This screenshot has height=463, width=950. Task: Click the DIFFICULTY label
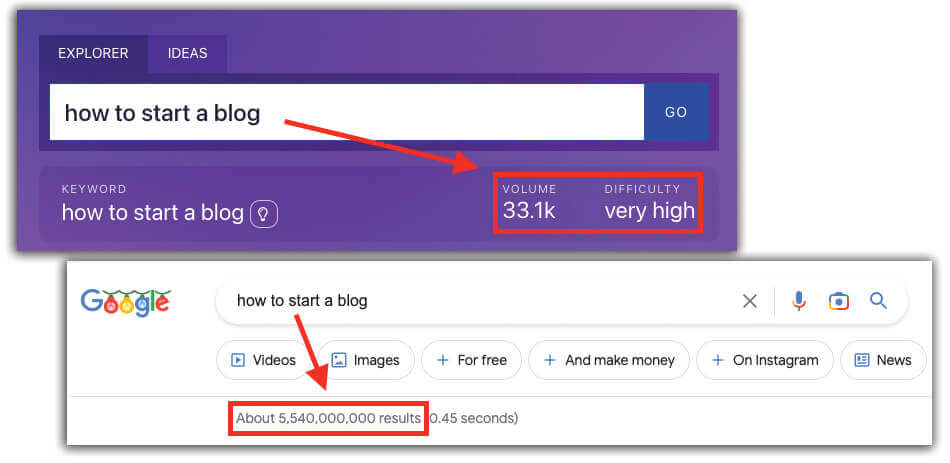coord(642,189)
